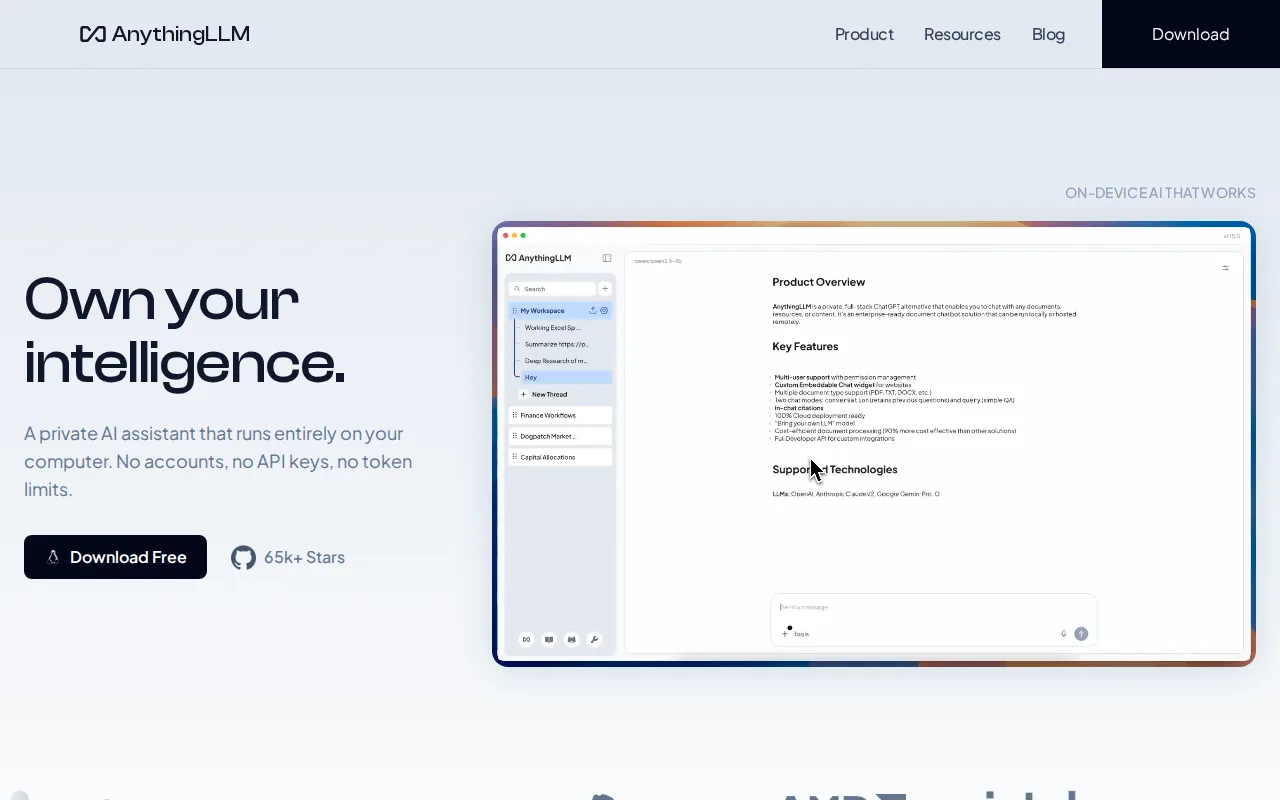Open the Summarize https://p... thread
1280x800 pixels.
(x=556, y=344)
